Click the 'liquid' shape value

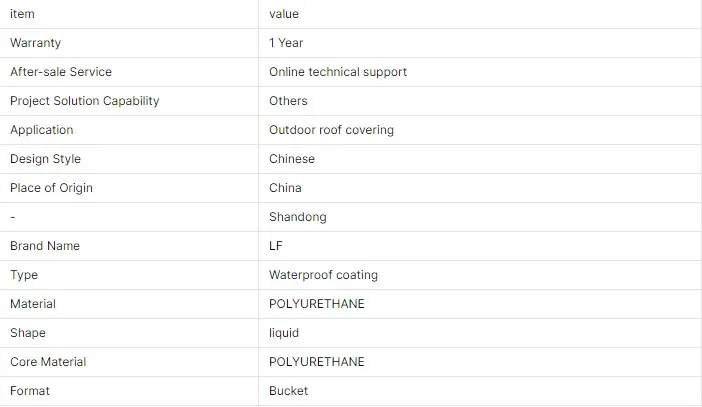[284, 333]
